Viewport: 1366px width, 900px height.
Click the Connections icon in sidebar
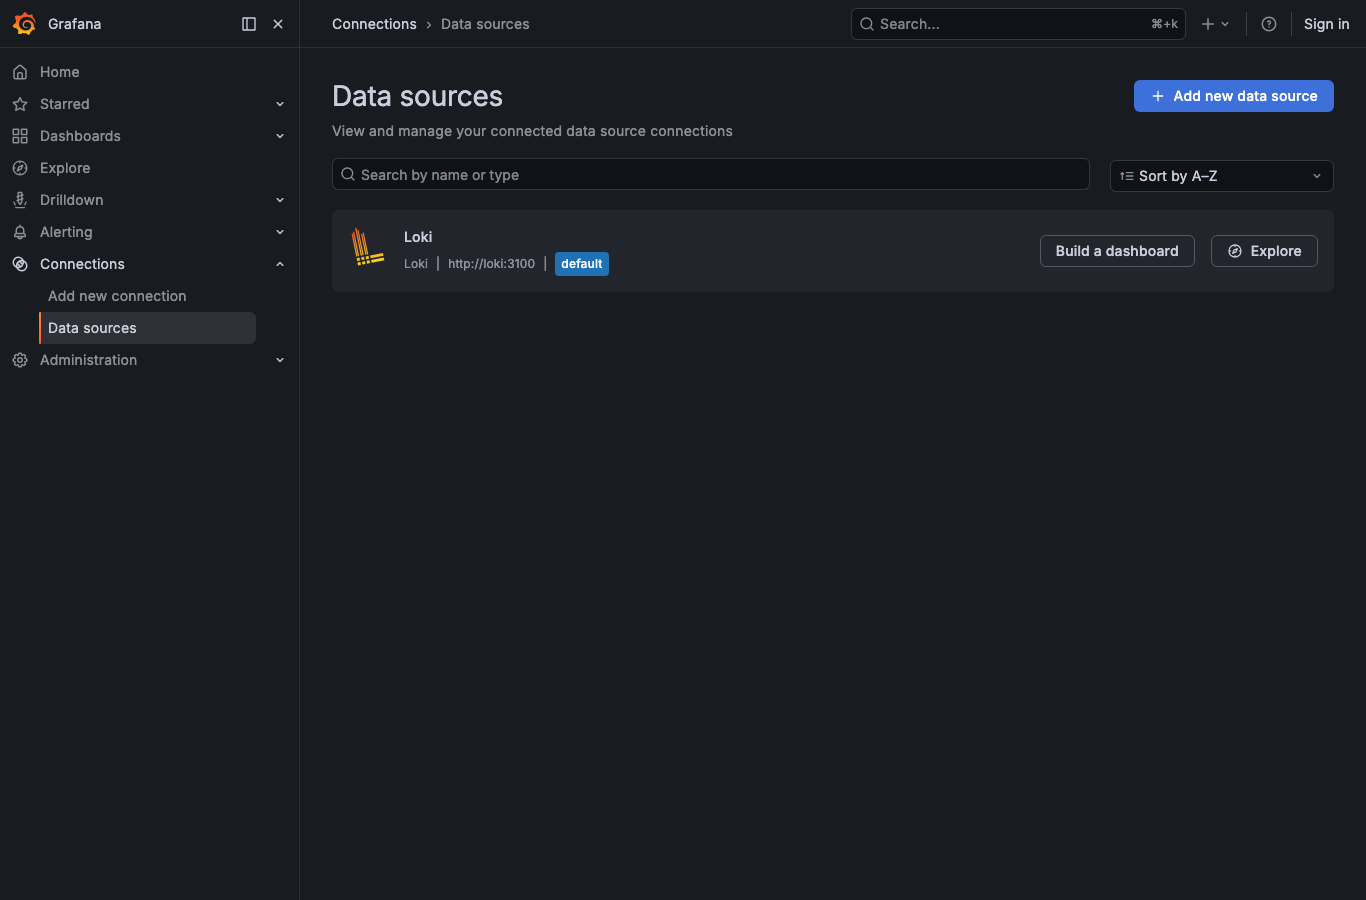(x=20, y=264)
